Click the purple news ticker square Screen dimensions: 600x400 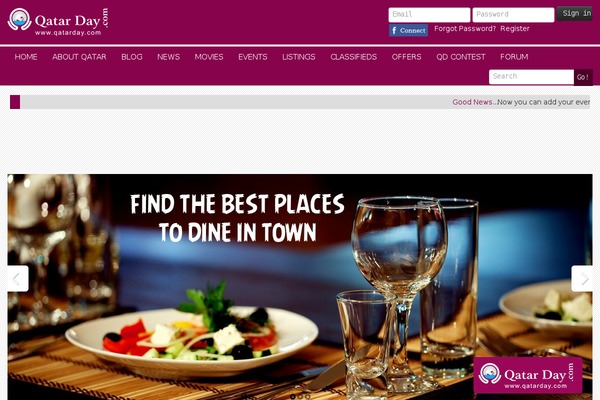coord(15,102)
